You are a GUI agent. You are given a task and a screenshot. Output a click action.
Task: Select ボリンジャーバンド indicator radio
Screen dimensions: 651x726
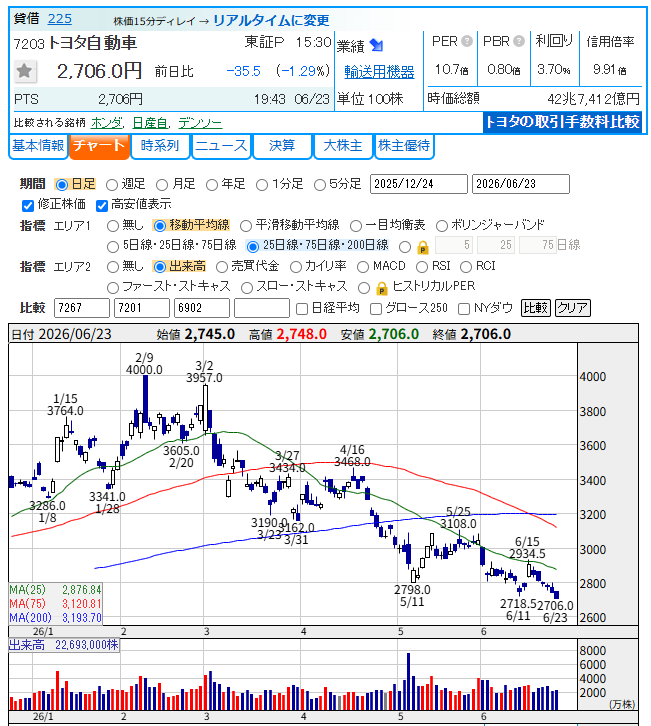pyautogui.click(x=442, y=226)
